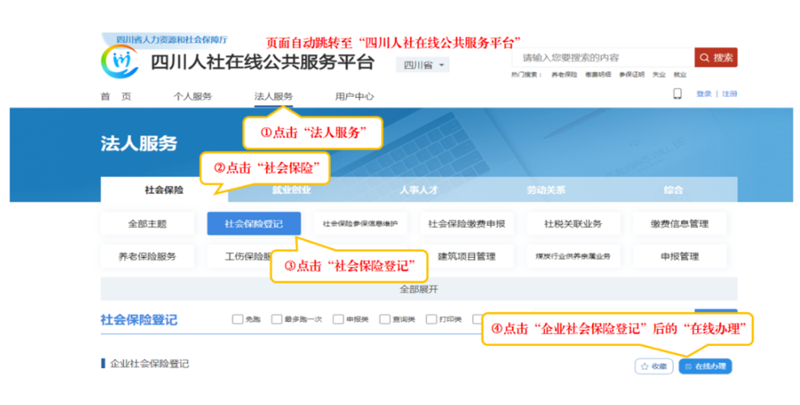Switch to the 劳动关系 tab
This screenshot has width=800, height=405.
tap(546, 190)
